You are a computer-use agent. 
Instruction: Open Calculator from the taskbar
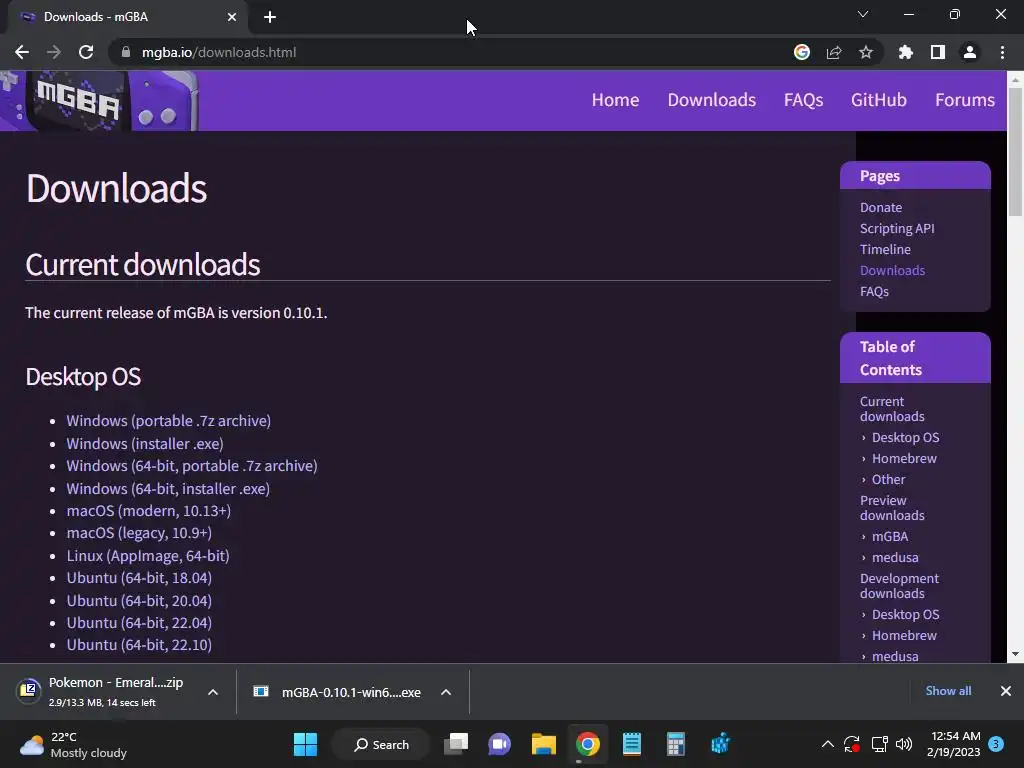(675, 744)
